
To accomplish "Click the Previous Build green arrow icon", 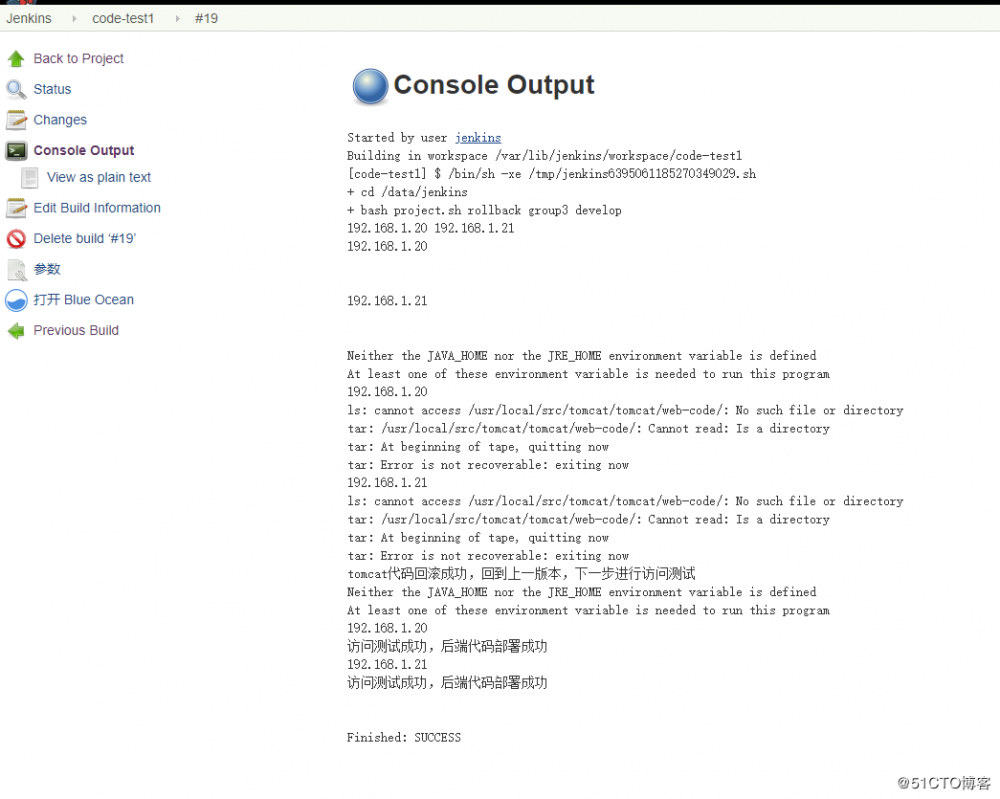I will (15, 330).
